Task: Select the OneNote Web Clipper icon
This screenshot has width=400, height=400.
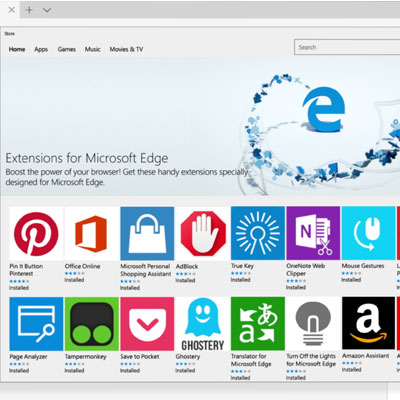Action: pyautogui.click(x=313, y=233)
